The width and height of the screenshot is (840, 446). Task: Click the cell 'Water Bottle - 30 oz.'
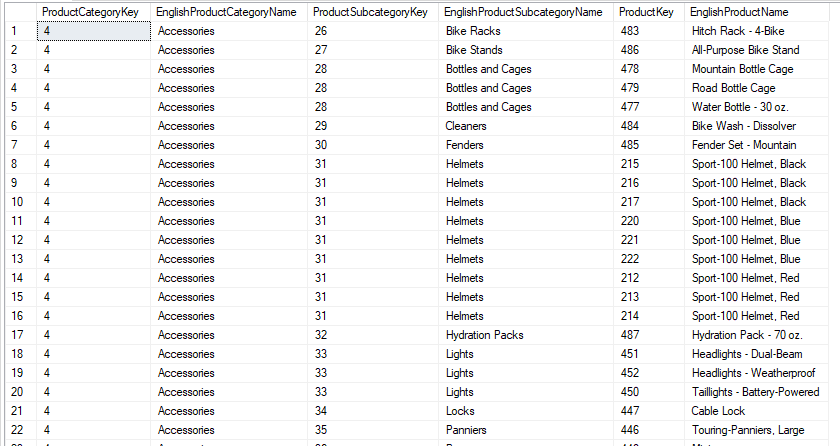pos(756,107)
